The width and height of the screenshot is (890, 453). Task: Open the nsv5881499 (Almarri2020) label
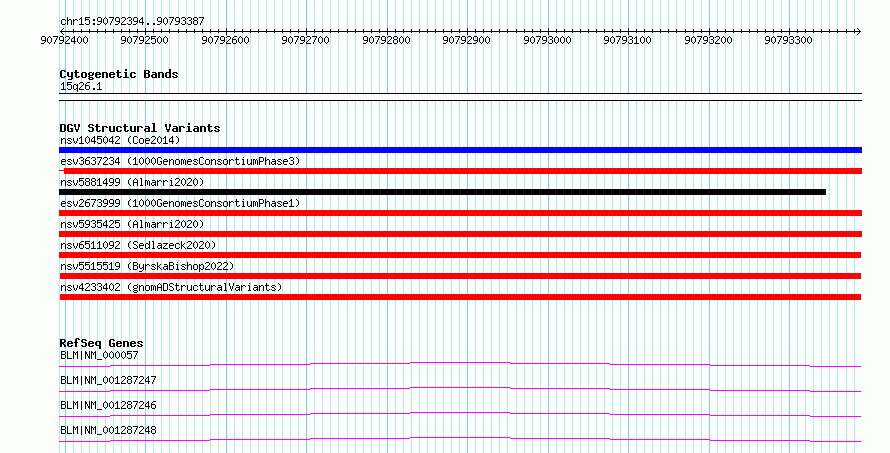click(132, 182)
